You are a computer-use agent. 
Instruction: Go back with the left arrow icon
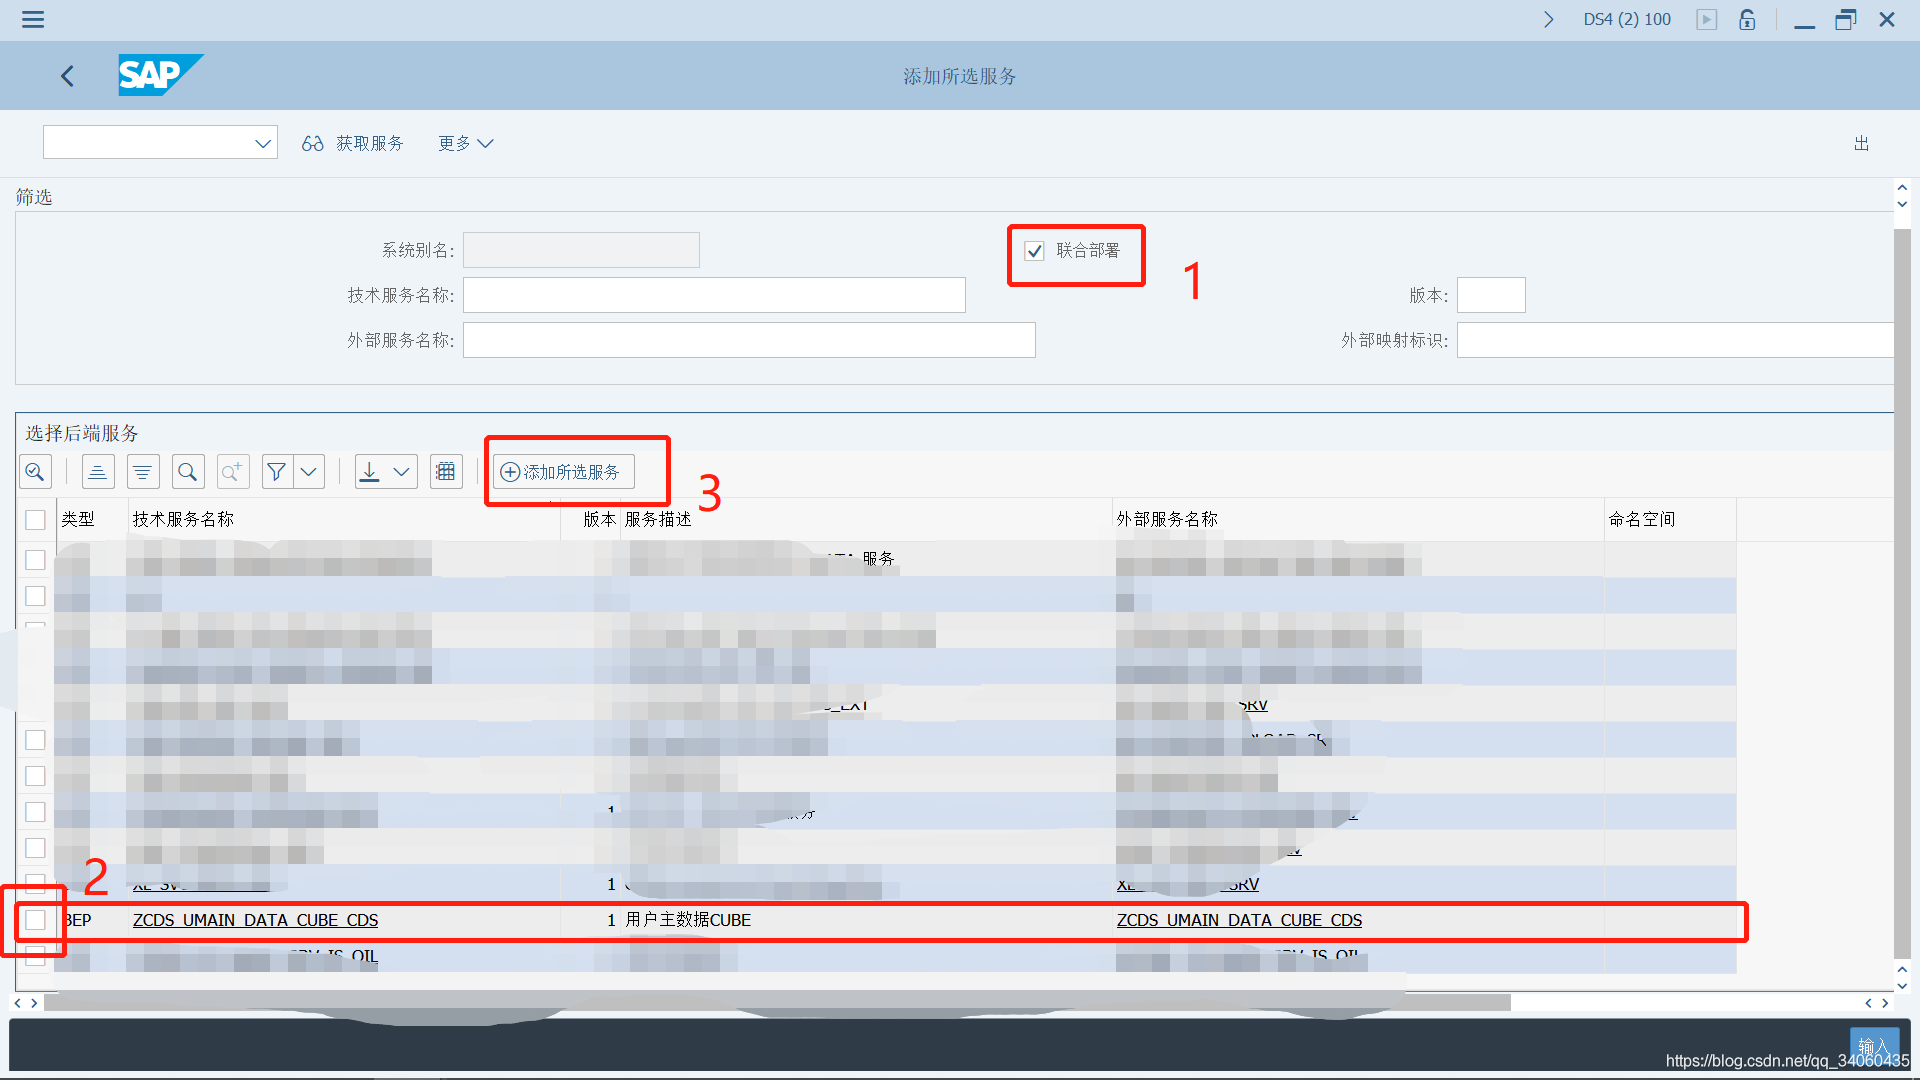pos(67,76)
